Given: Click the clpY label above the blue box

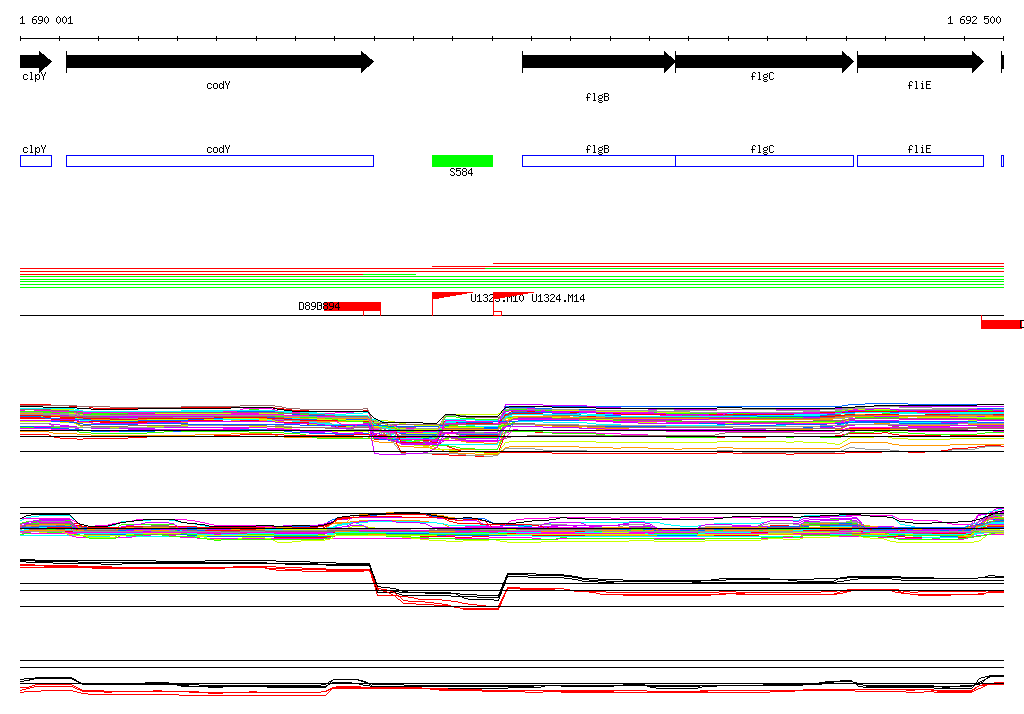Looking at the screenshot, I should [x=34, y=149].
